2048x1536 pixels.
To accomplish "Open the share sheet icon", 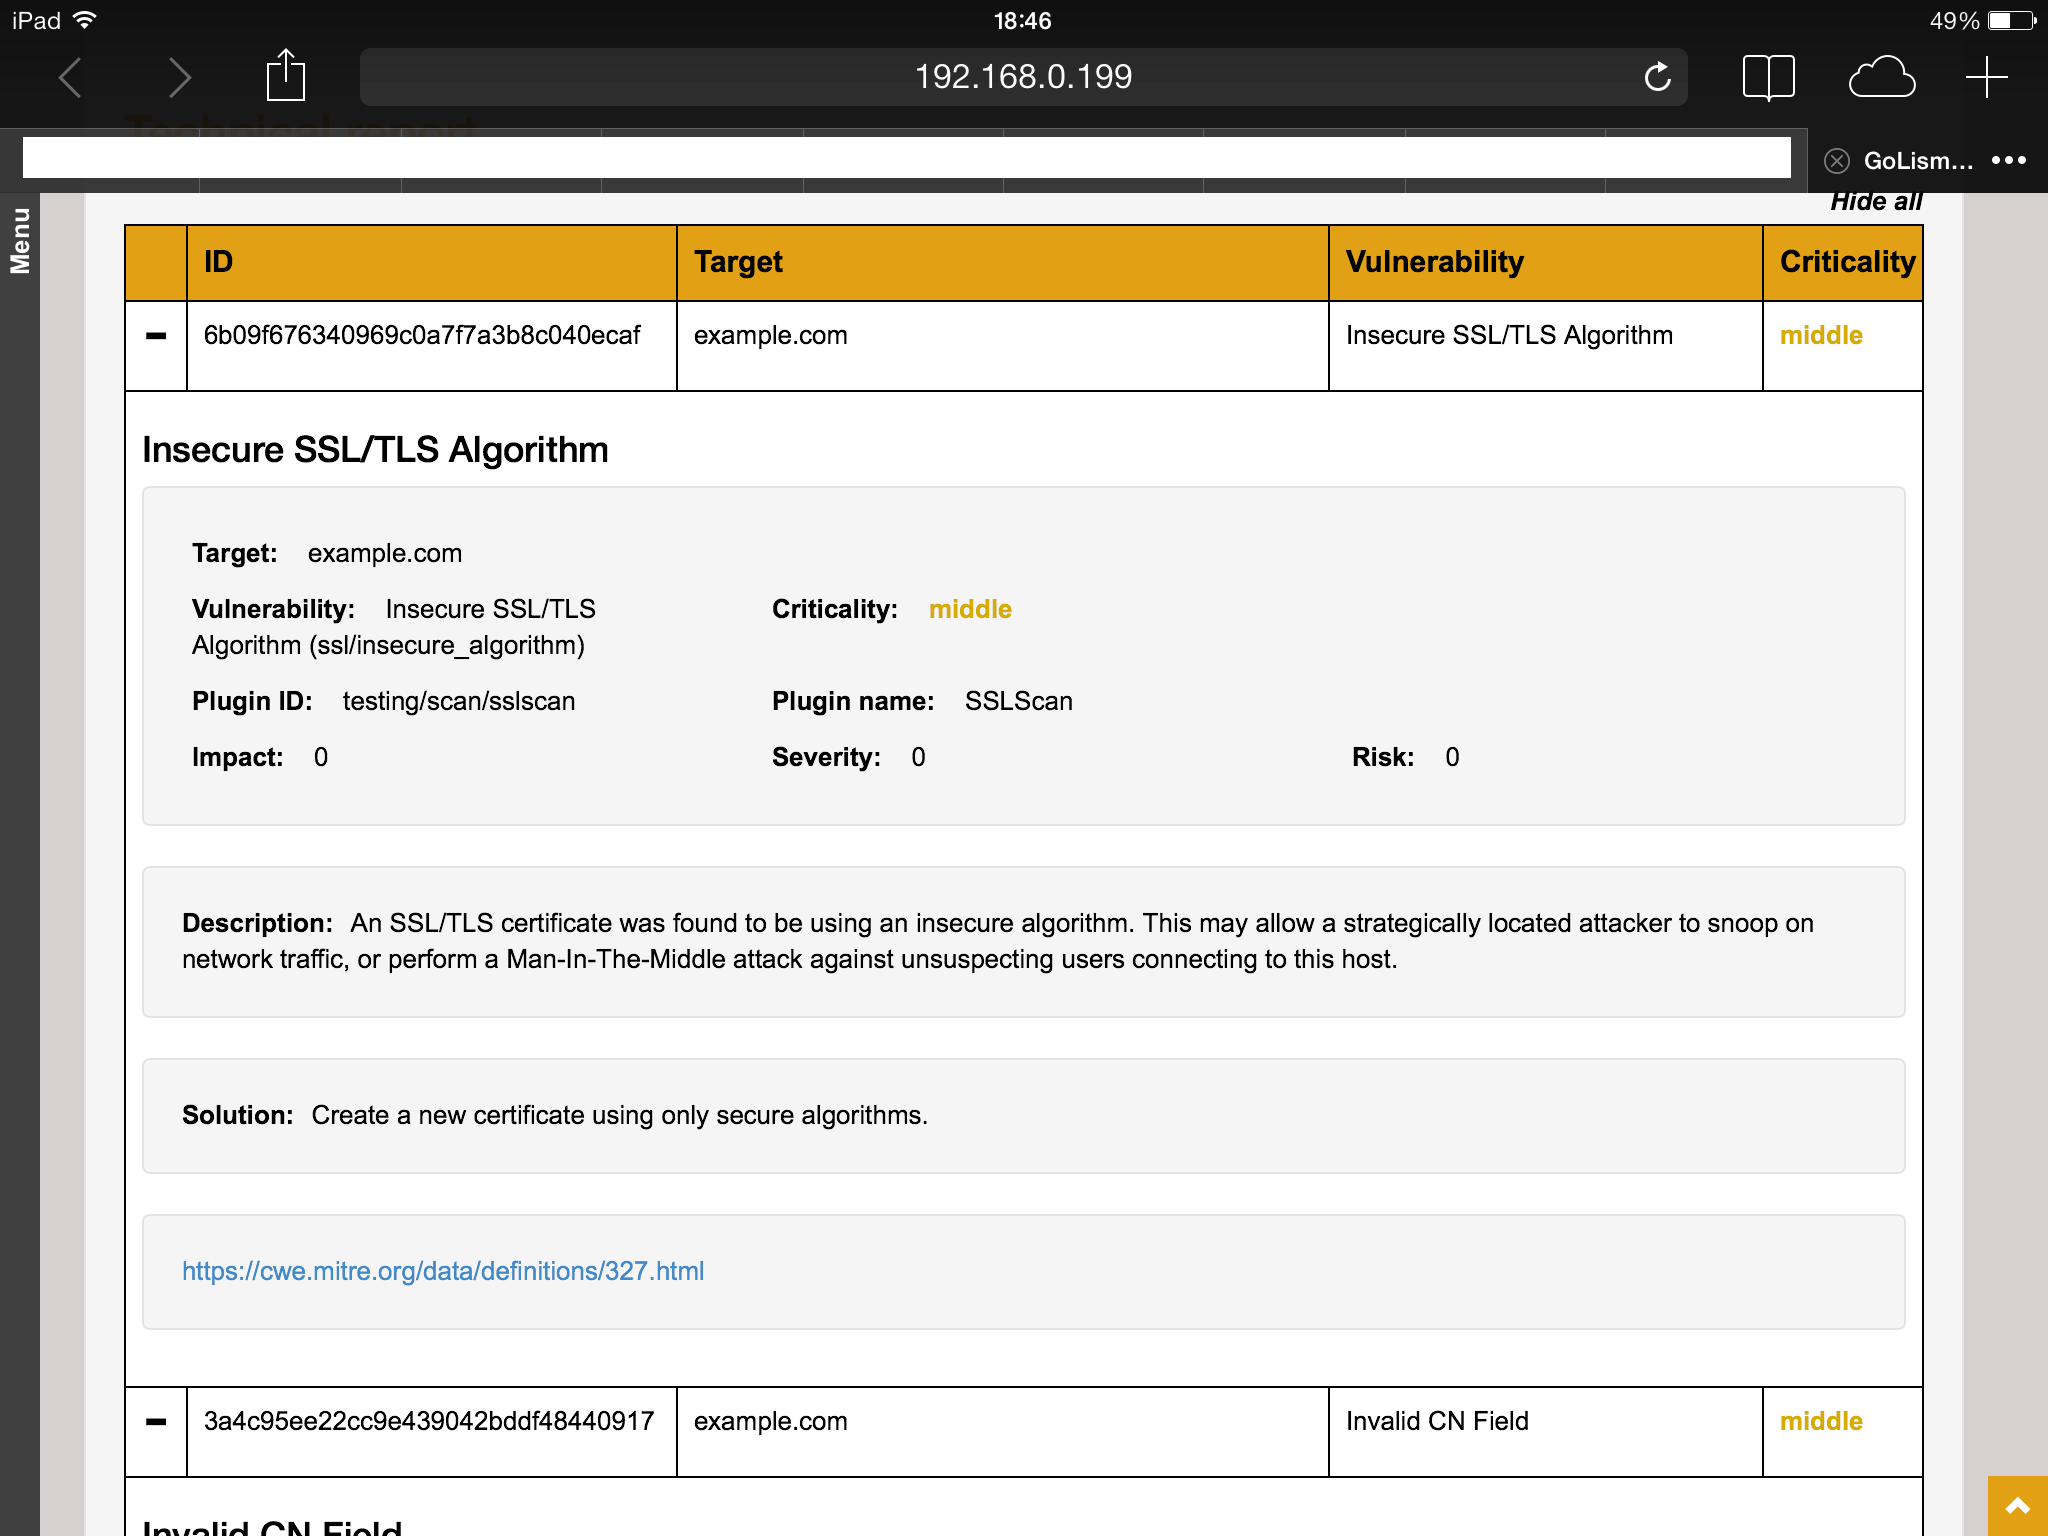I will [285, 77].
